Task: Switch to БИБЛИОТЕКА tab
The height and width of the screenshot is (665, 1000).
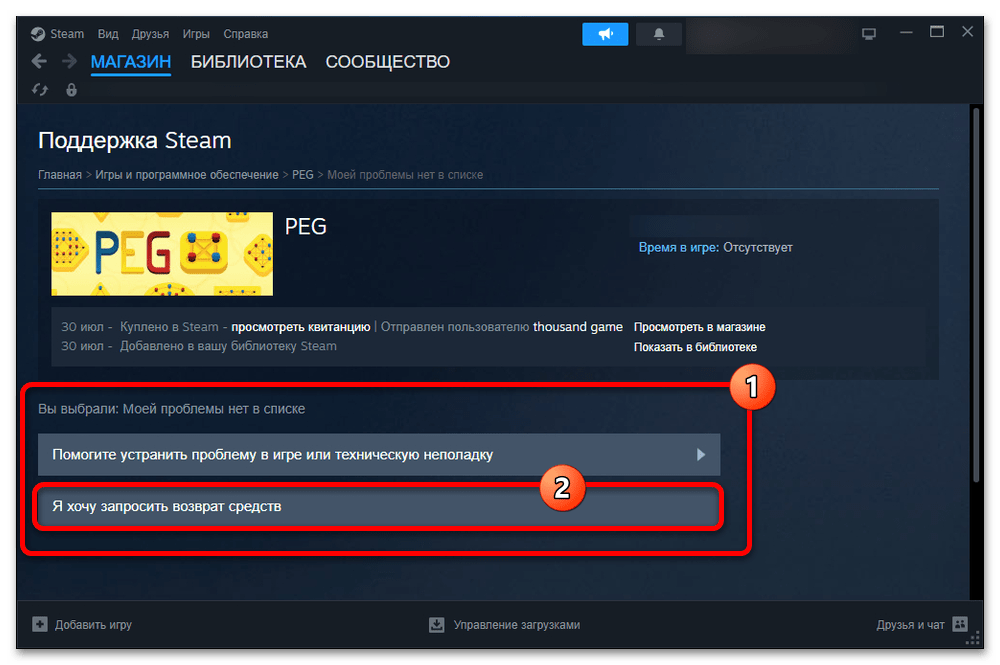Action: [x=248, y=62]
